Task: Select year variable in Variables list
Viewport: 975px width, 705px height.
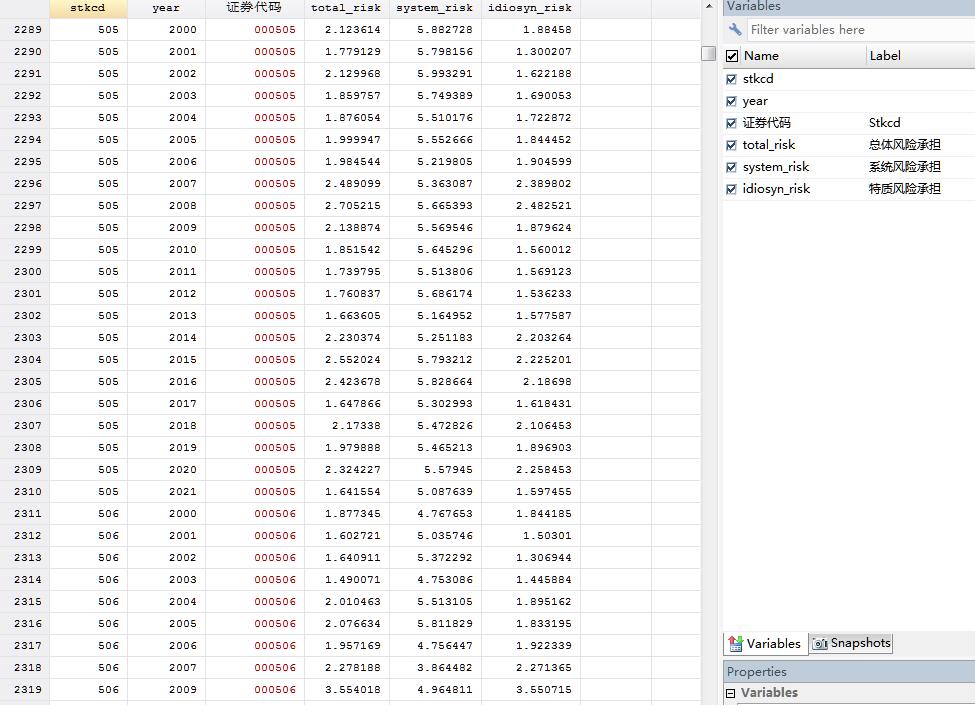Action: coord(755,101)
